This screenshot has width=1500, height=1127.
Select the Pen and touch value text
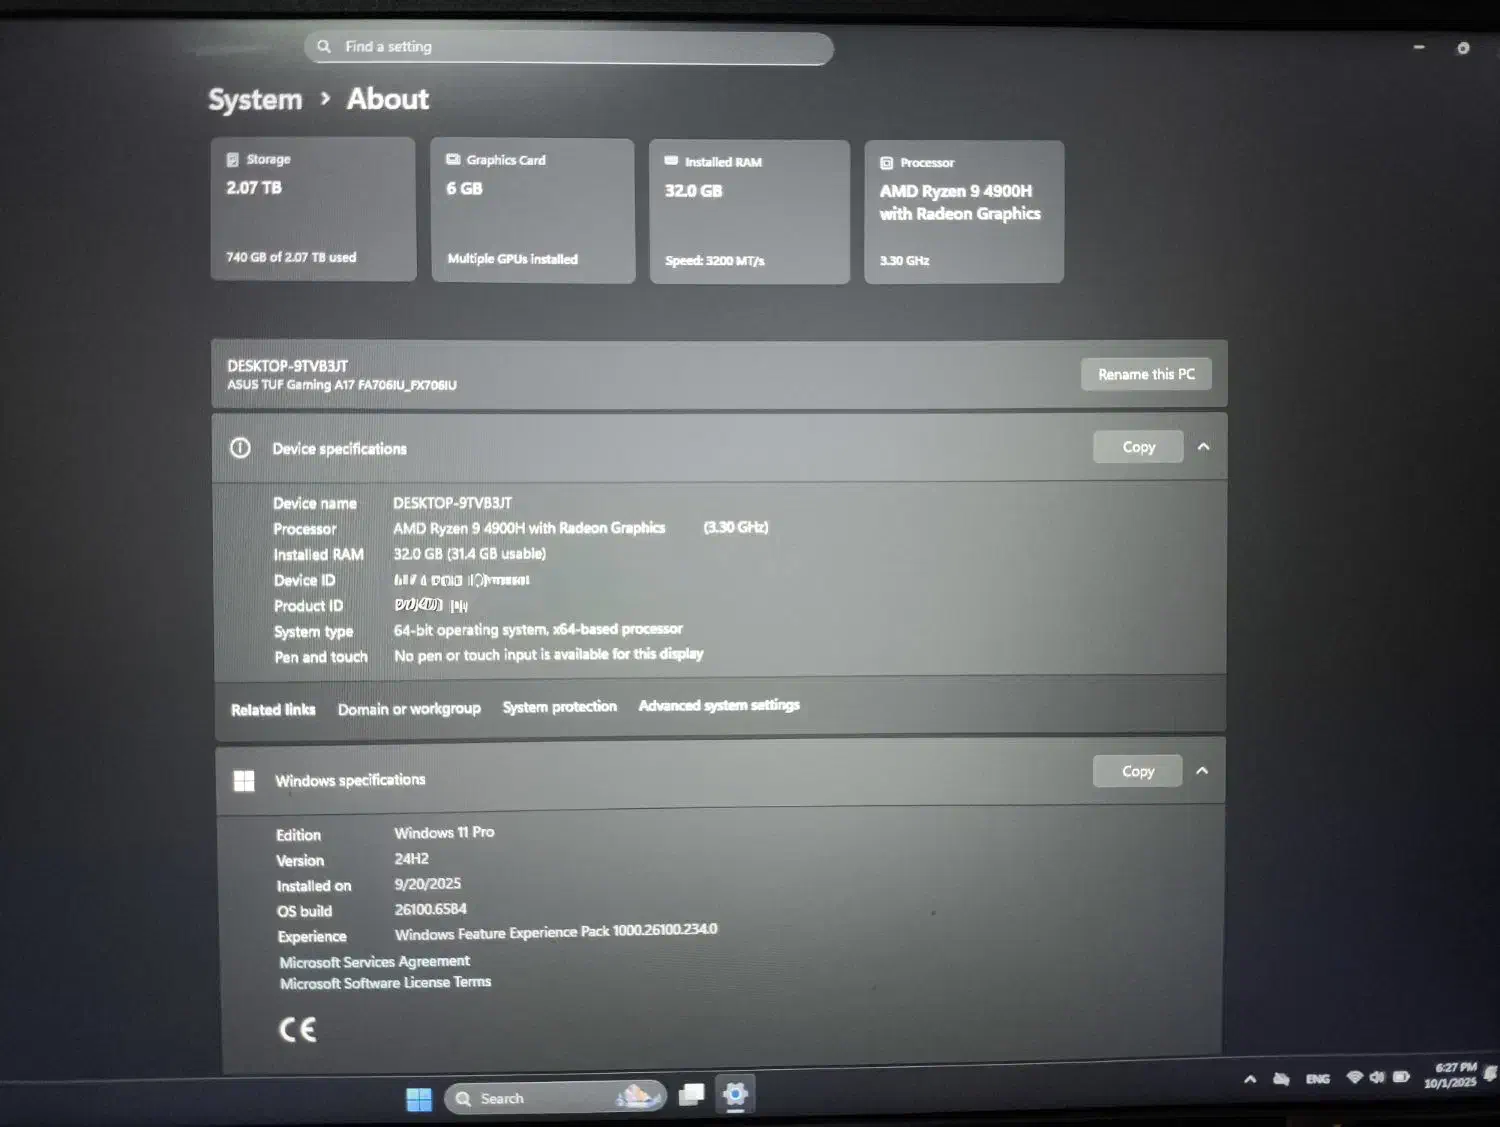tap(549, 655)
